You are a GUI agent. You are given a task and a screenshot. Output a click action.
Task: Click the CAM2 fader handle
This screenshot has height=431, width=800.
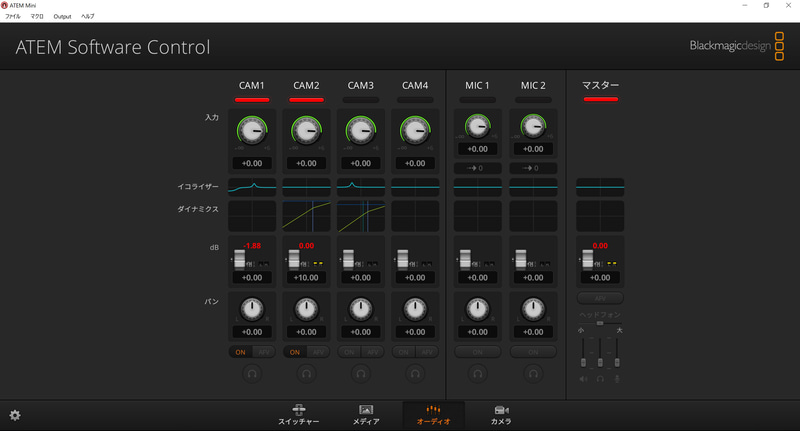294,259
